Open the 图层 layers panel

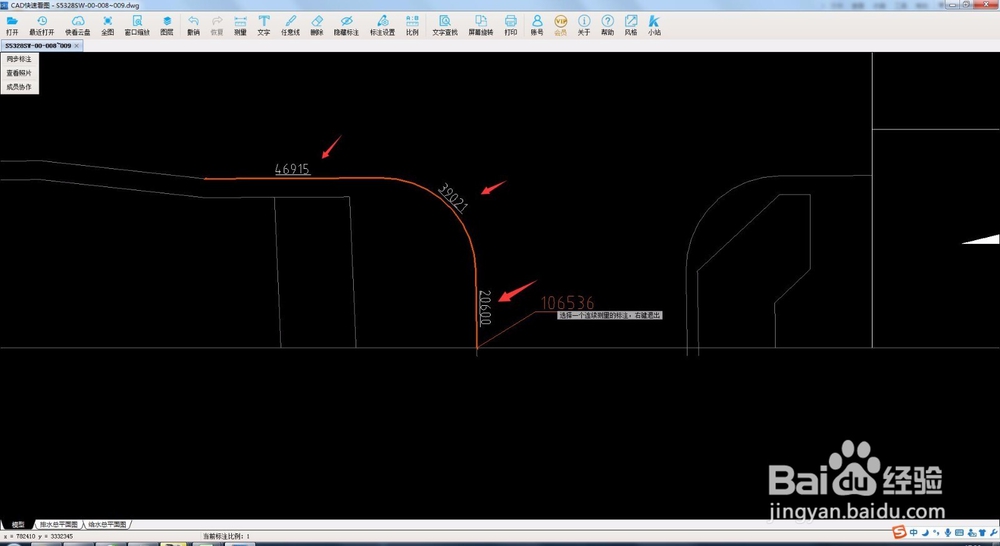[167, 26]
